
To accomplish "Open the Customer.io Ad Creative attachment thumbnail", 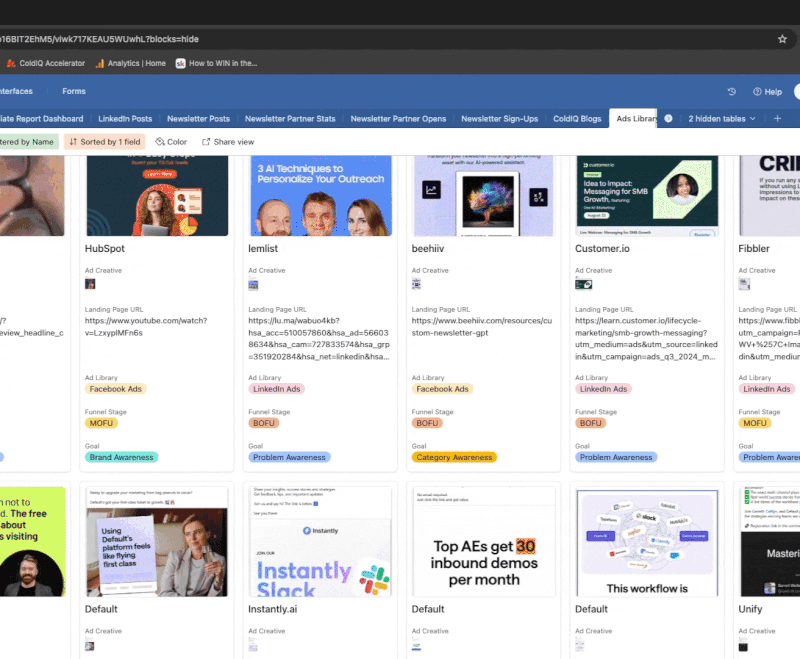I will [x=584, y=285].
